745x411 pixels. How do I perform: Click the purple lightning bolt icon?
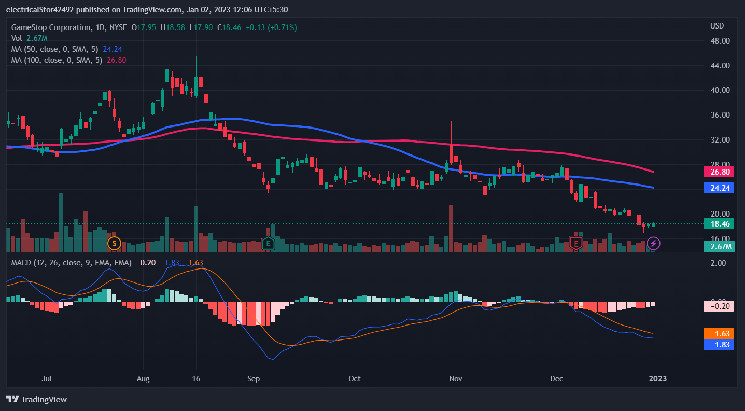pyautogui.click(x=654, y=244)
